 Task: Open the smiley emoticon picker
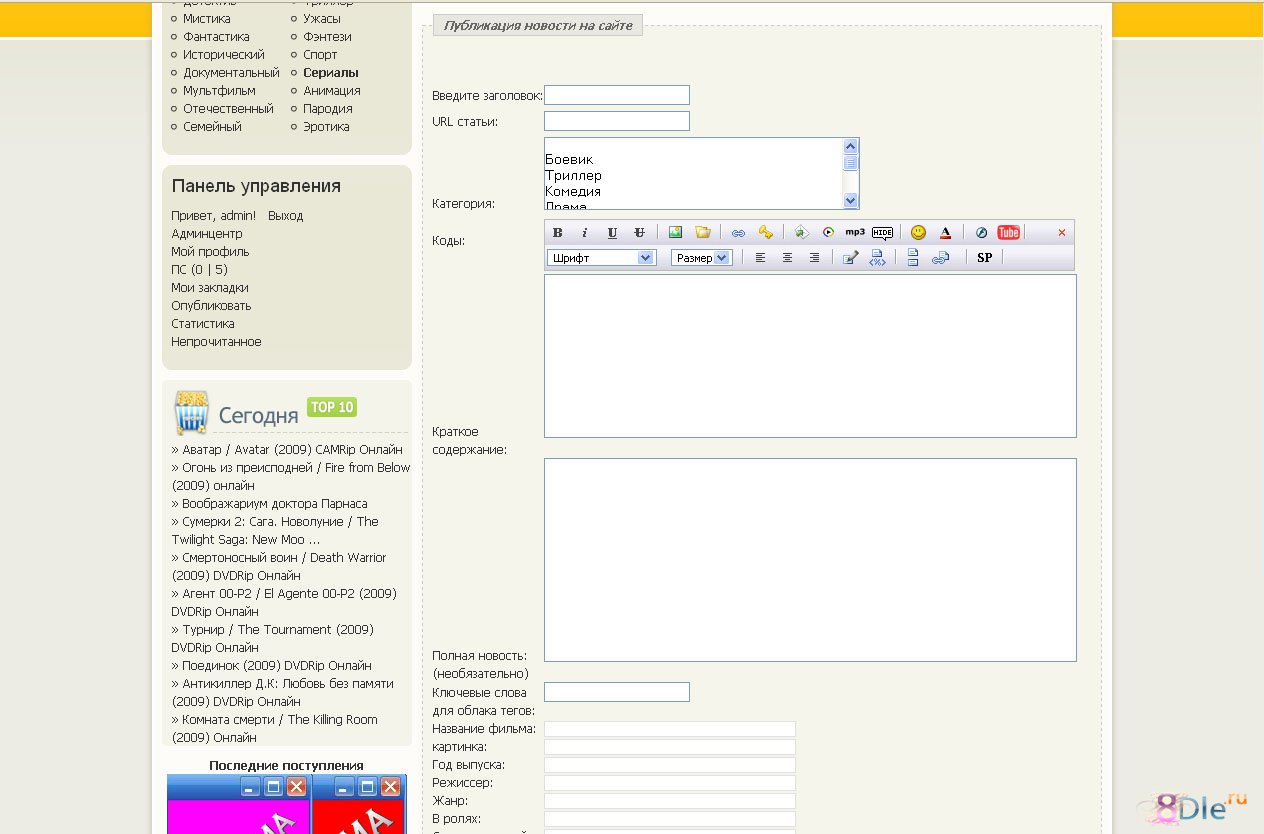click(x=918, y=232)
